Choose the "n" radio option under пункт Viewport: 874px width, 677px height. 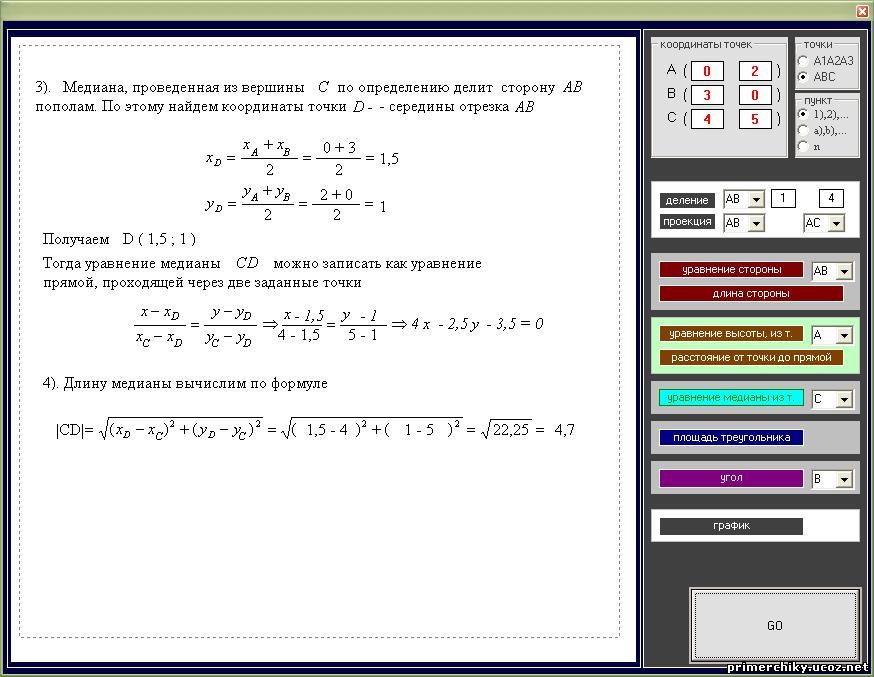[804, 146]
